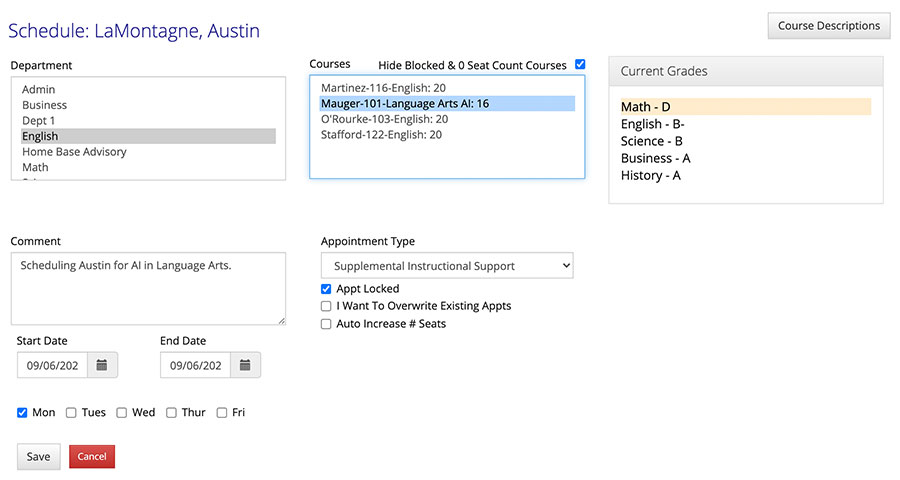
Task: Choose Martinez-116-English: 20 course
Action: pos(447,88)
